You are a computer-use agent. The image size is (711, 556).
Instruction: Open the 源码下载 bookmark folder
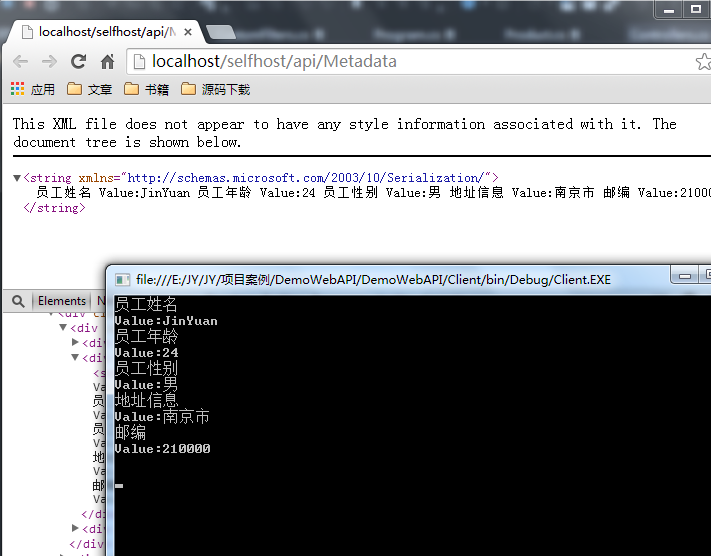215,89
